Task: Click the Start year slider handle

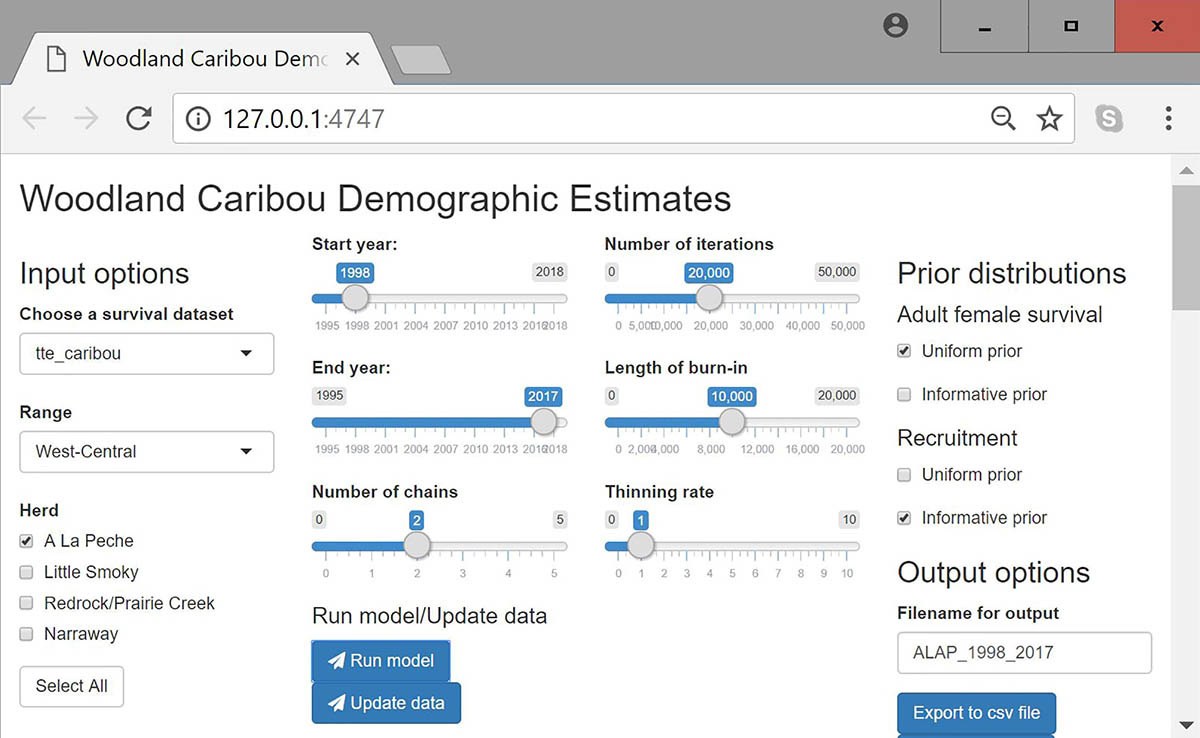Action: (355, 298)
